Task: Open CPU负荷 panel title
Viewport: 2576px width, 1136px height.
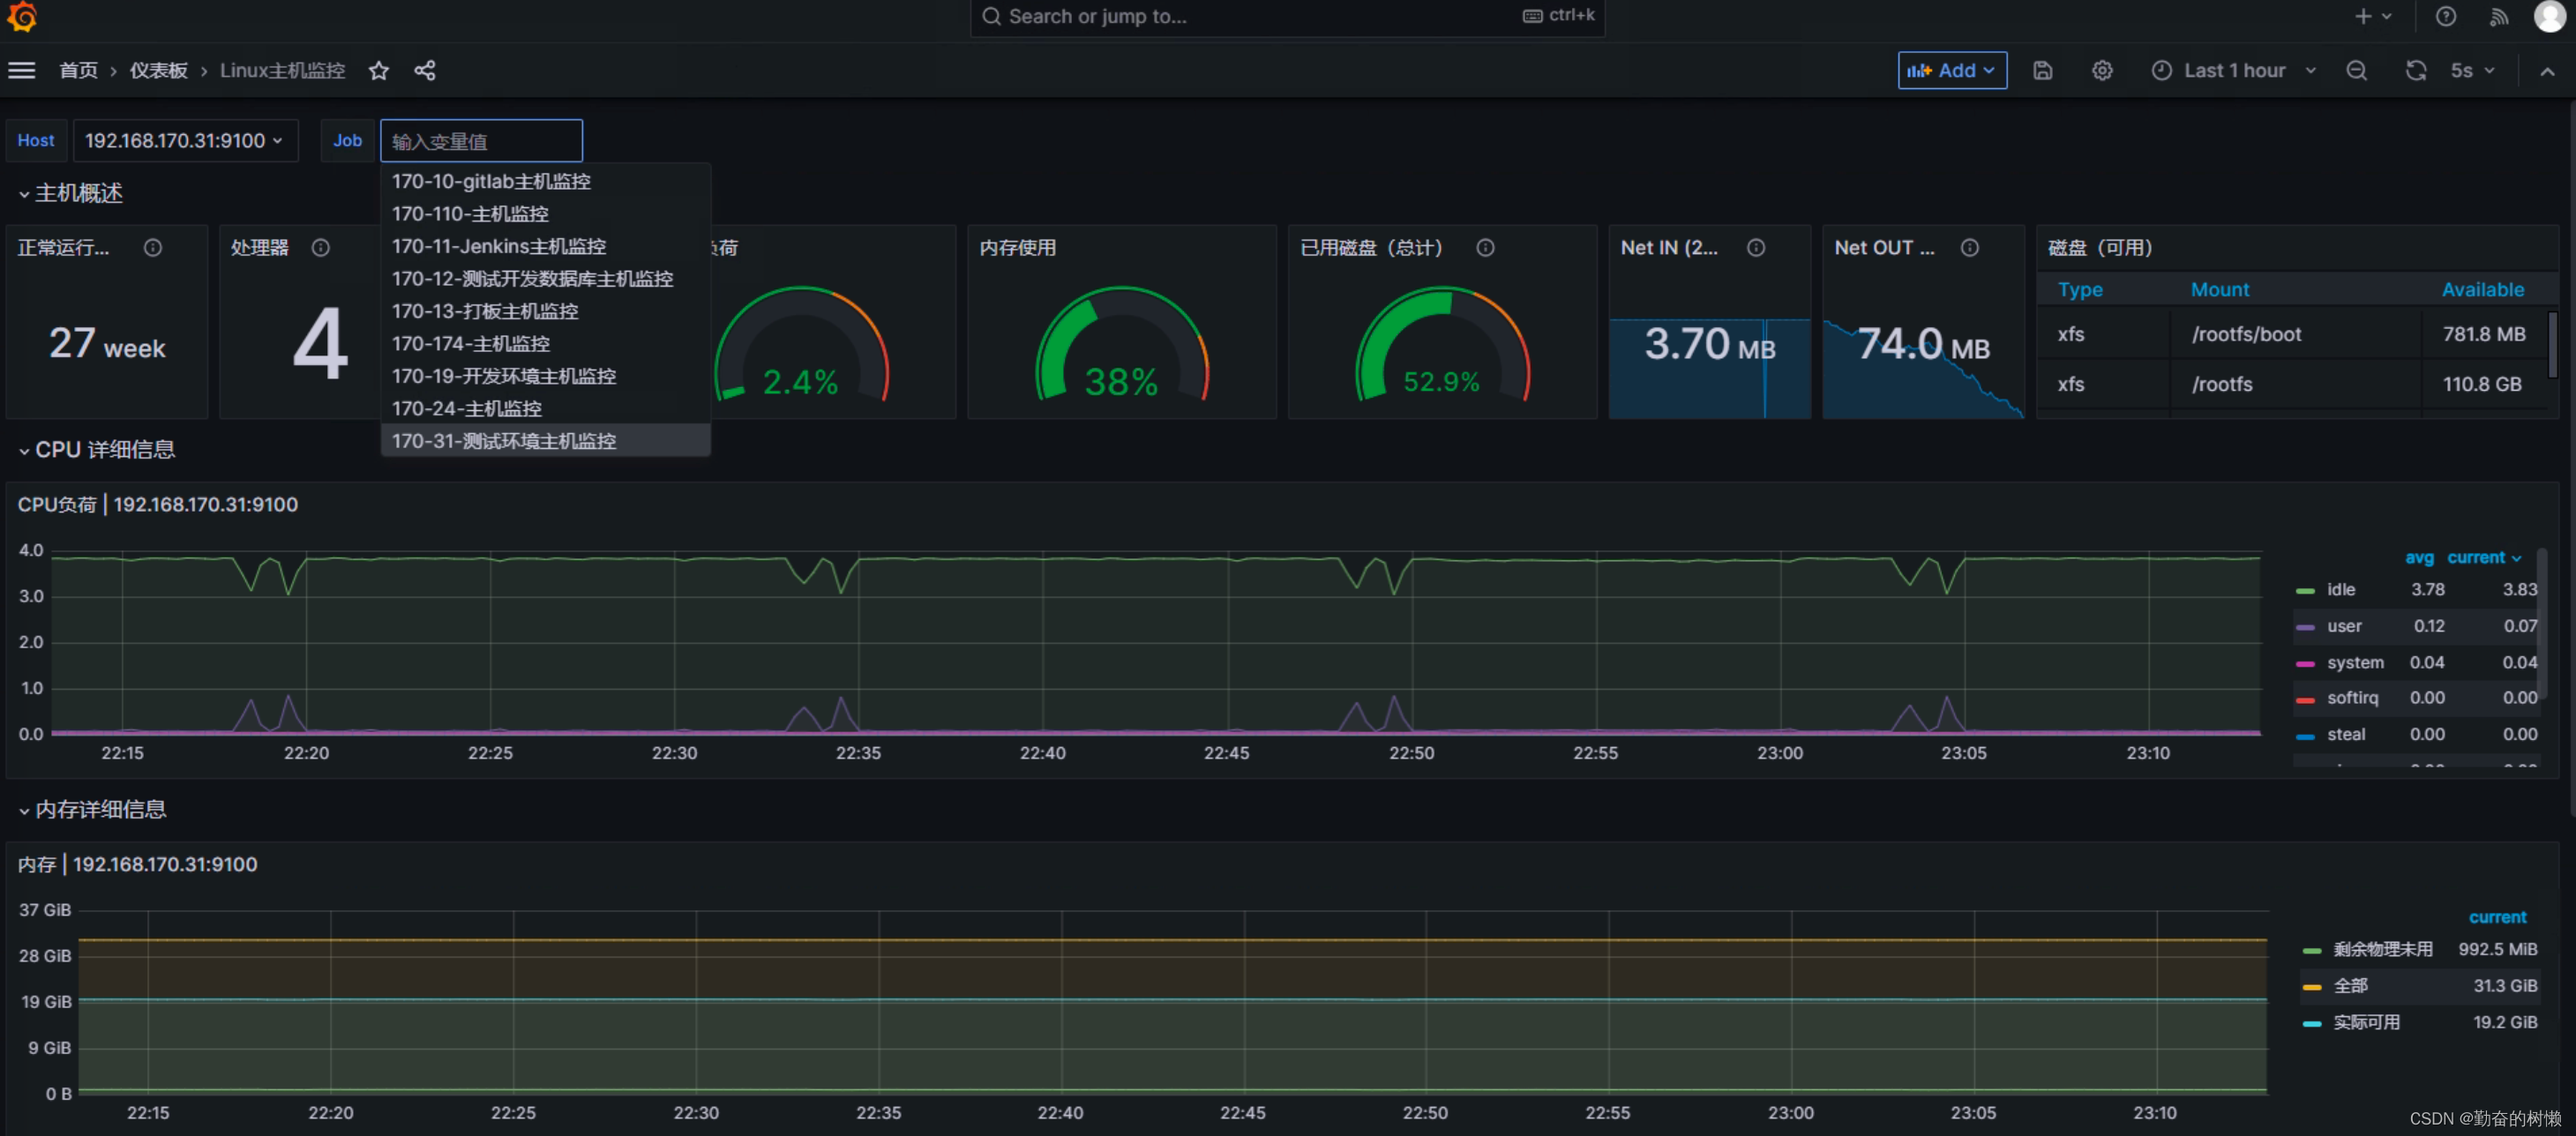Action: (x=157, y=504)
